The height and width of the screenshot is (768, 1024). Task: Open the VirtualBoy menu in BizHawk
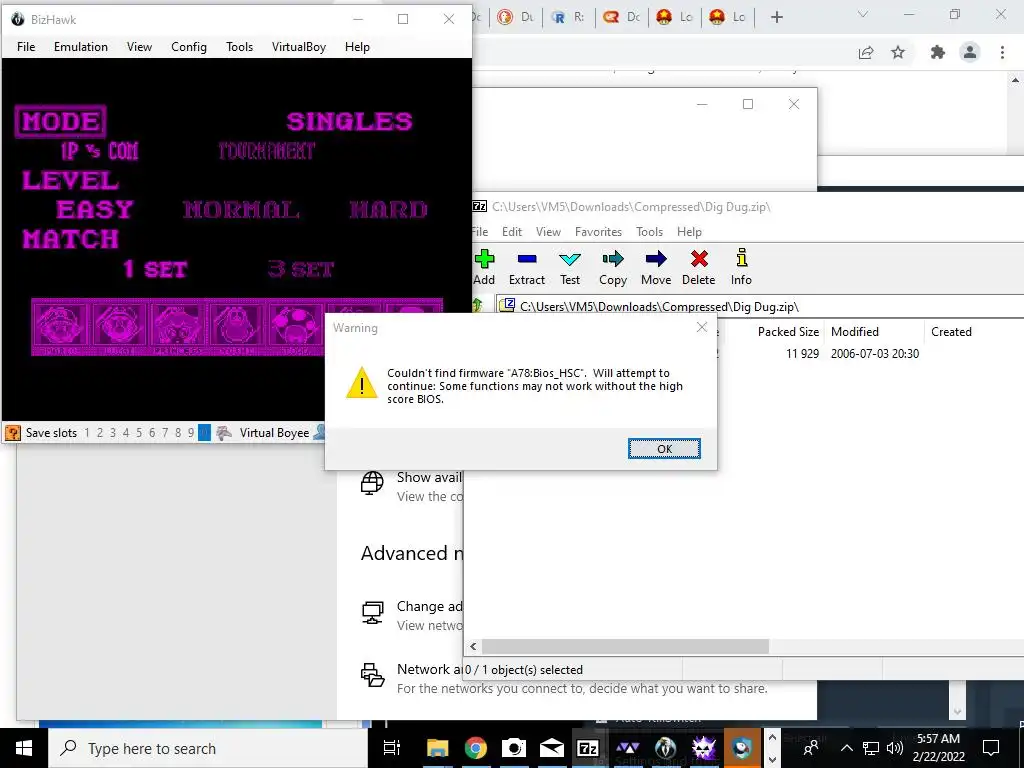[298, 47]
